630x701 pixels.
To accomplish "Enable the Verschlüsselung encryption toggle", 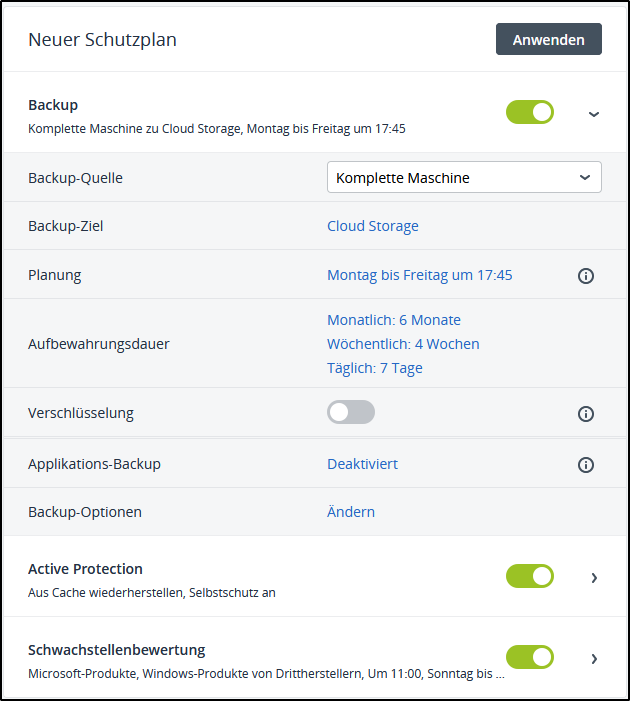I will [351, 412].
